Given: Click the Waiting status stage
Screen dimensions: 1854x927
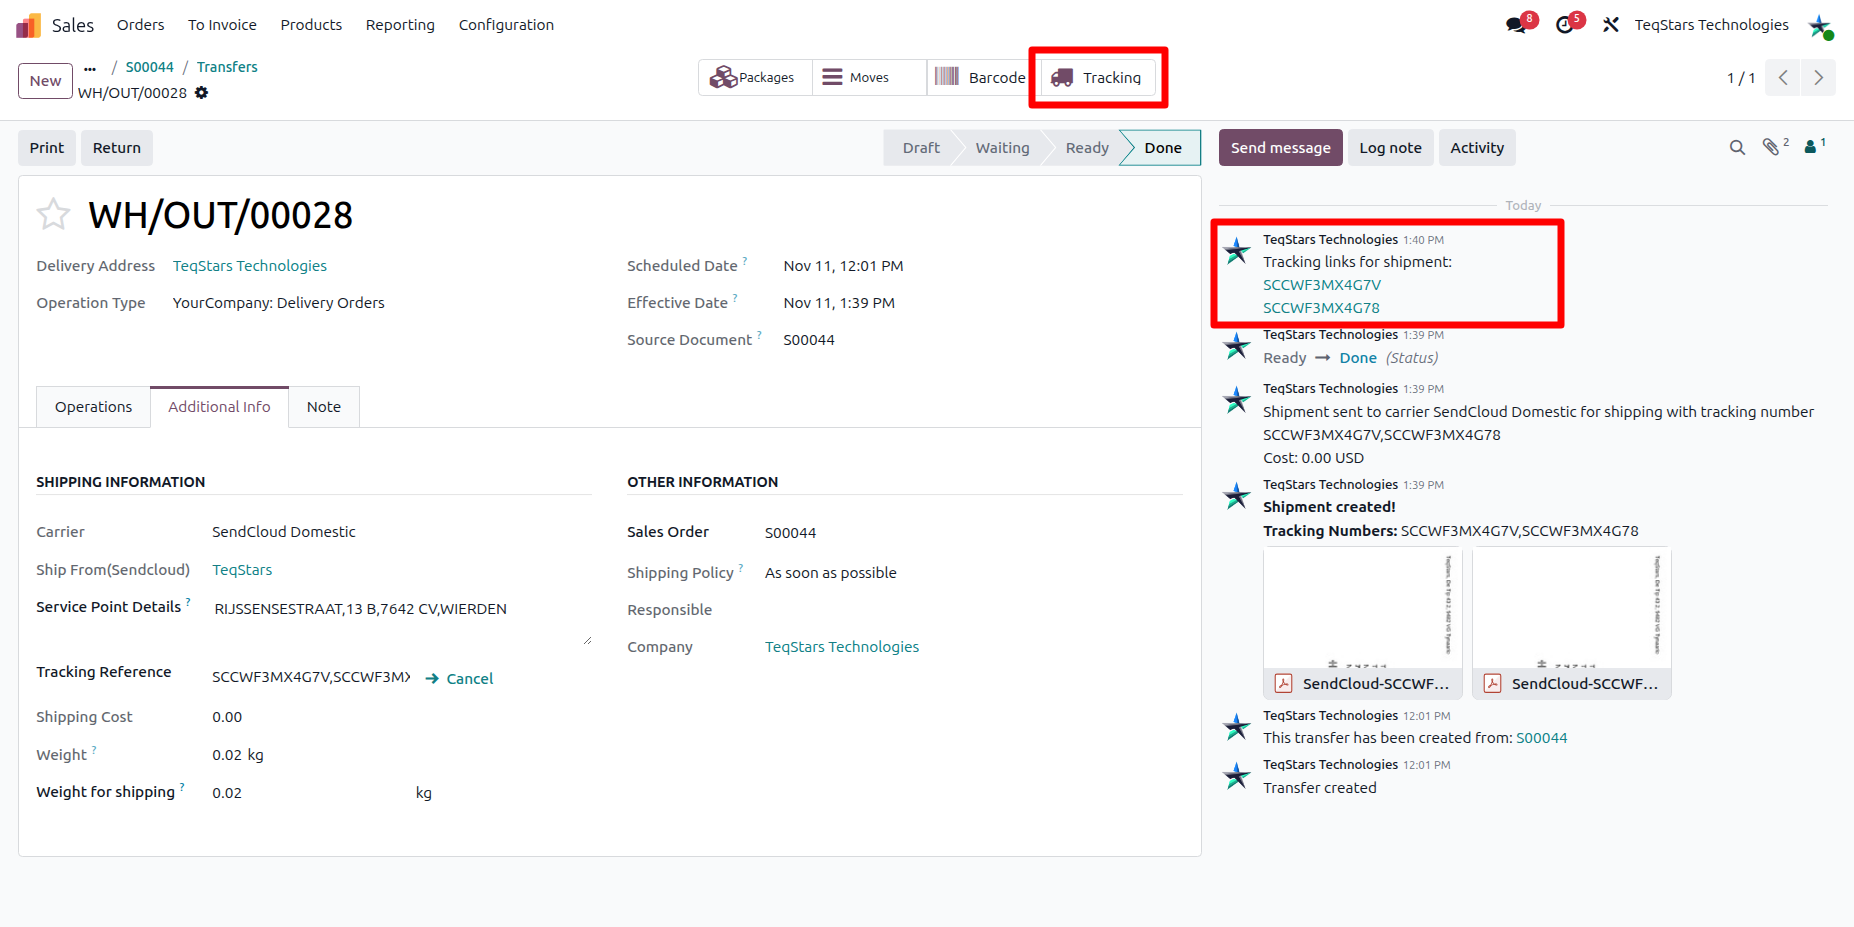Looking at the screenshot, I should 1002,148.
